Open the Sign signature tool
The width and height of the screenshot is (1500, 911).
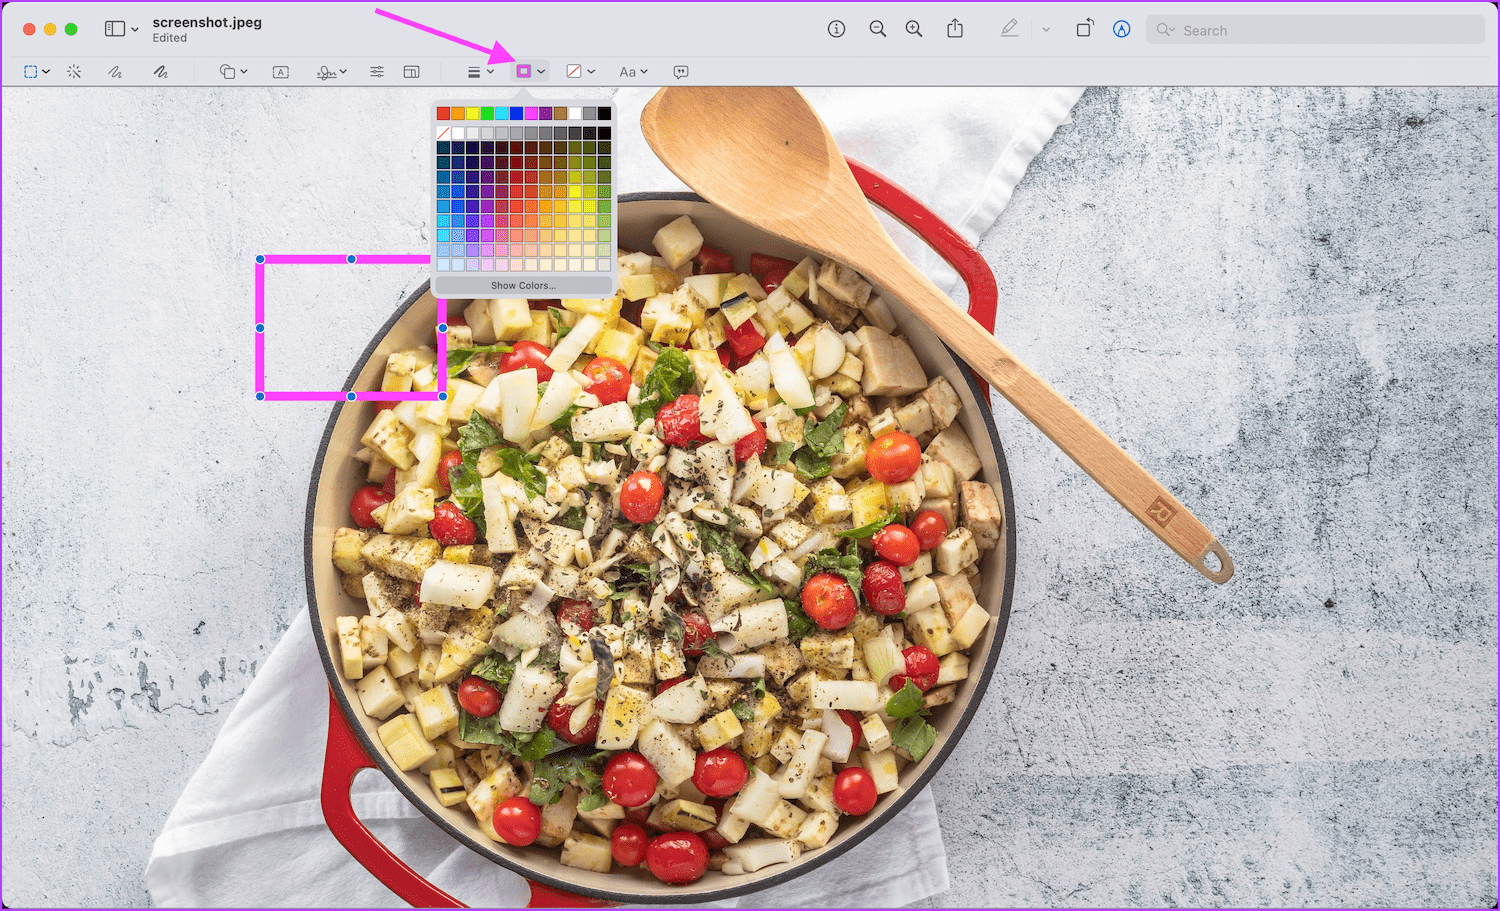[326, 72]
